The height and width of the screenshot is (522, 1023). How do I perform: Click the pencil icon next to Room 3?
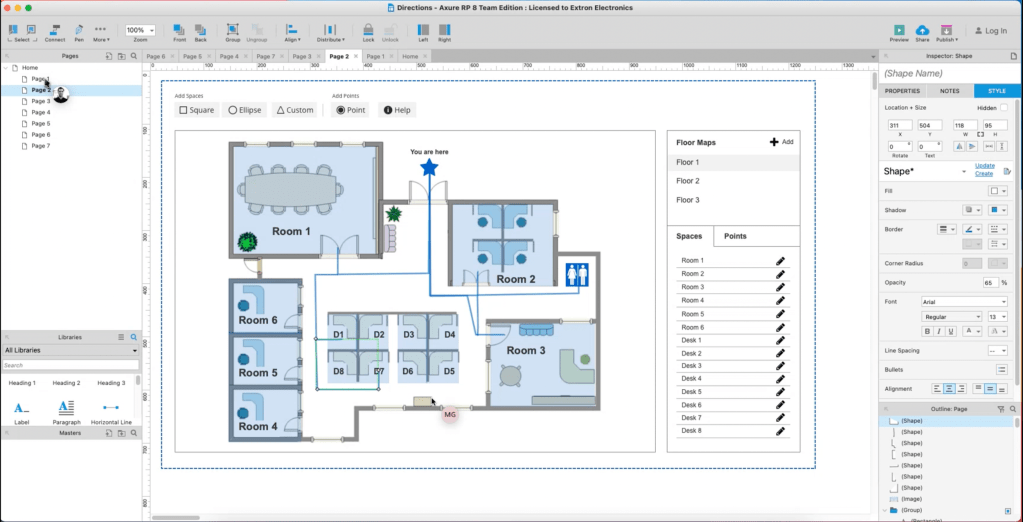click(780, 287)
